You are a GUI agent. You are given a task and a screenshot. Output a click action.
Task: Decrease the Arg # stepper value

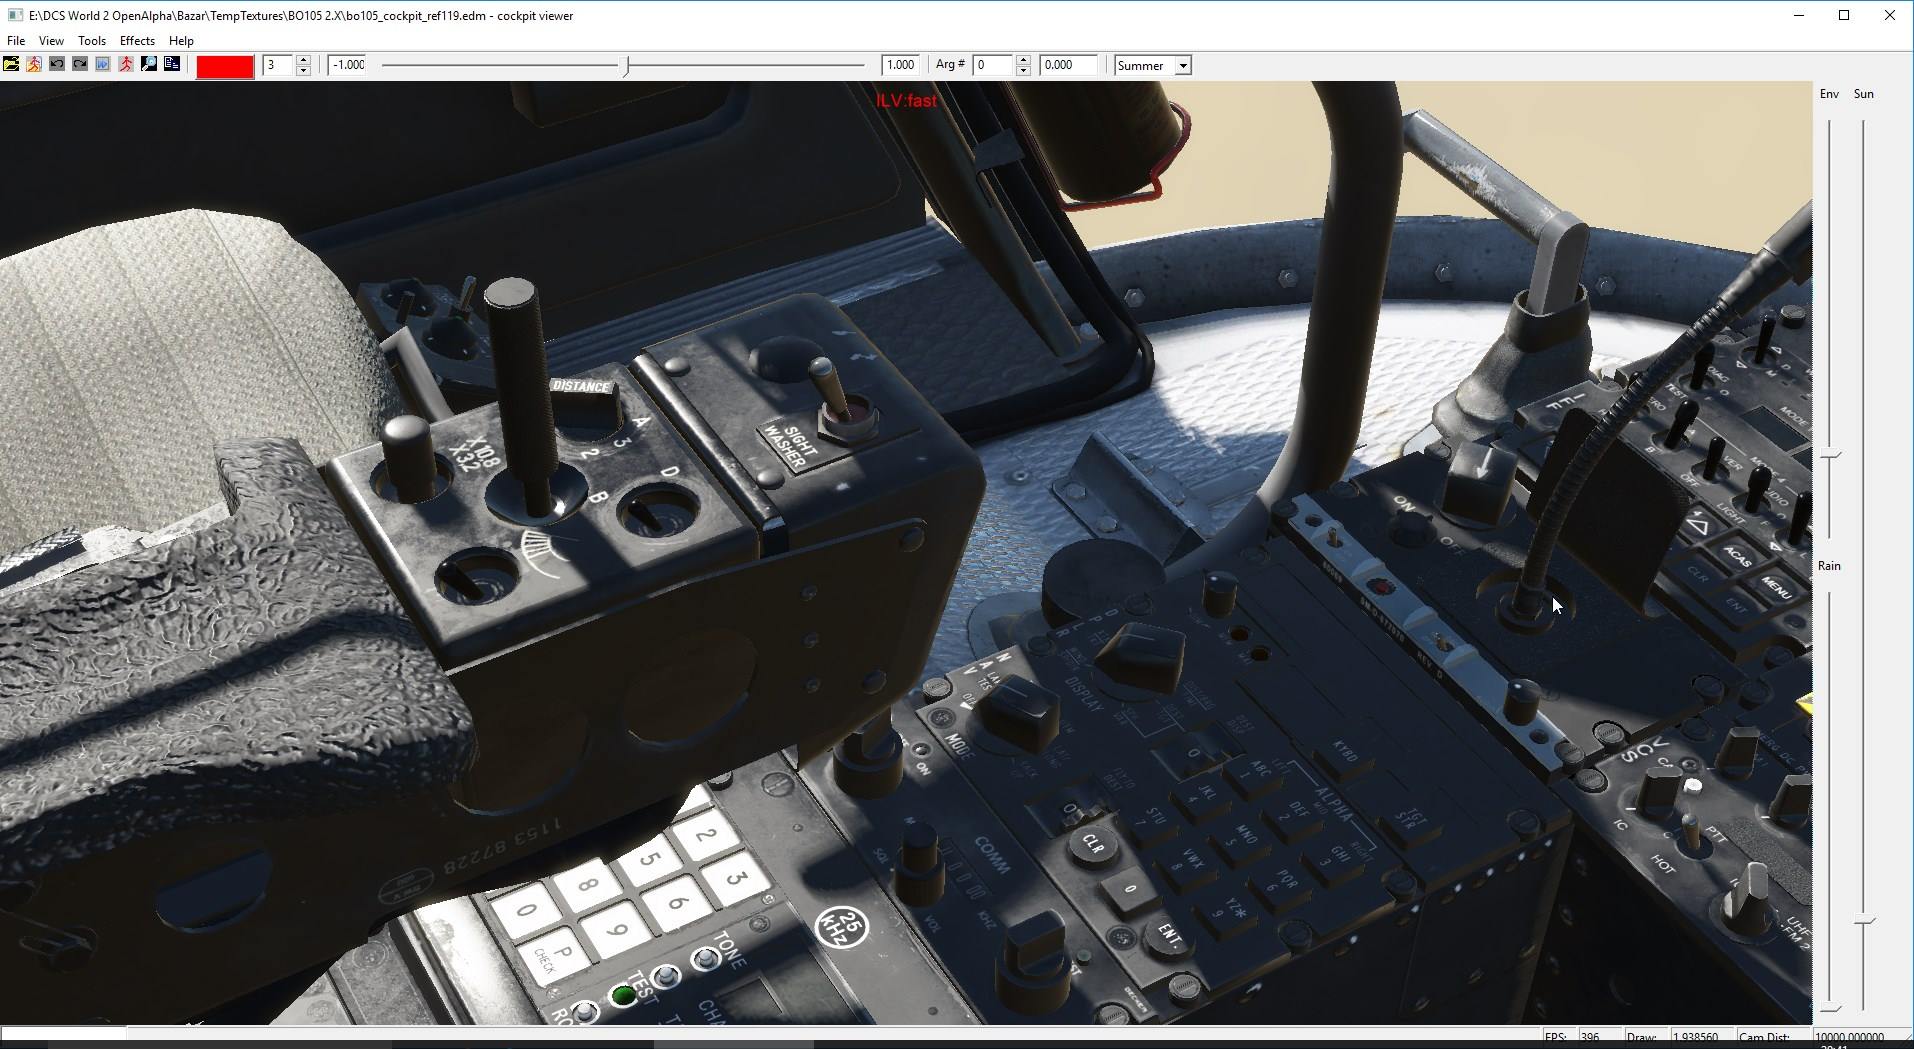pyautogui.click(x=1023, y=71)
